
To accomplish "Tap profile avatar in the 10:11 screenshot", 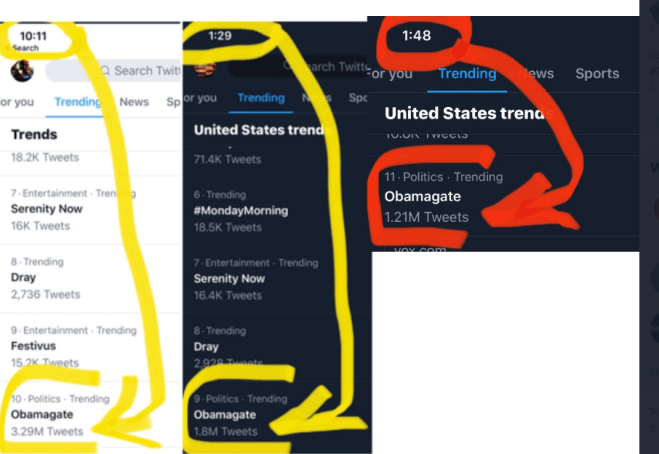I will 20,70.
